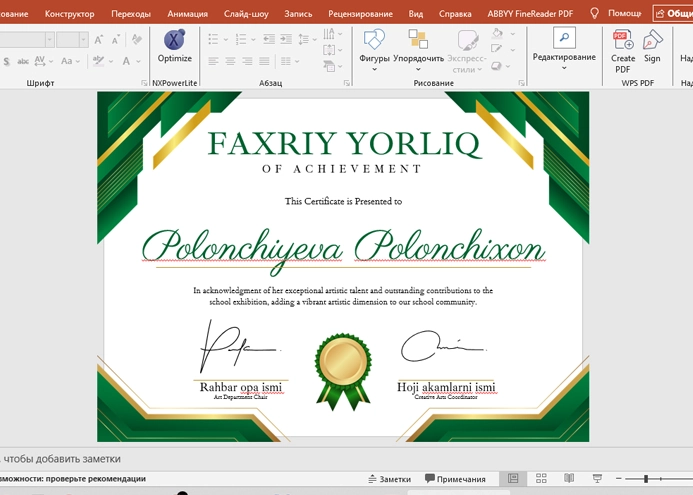Open the Анимация tab
This screenshot has height=495, width=693.
pos(187,14)
